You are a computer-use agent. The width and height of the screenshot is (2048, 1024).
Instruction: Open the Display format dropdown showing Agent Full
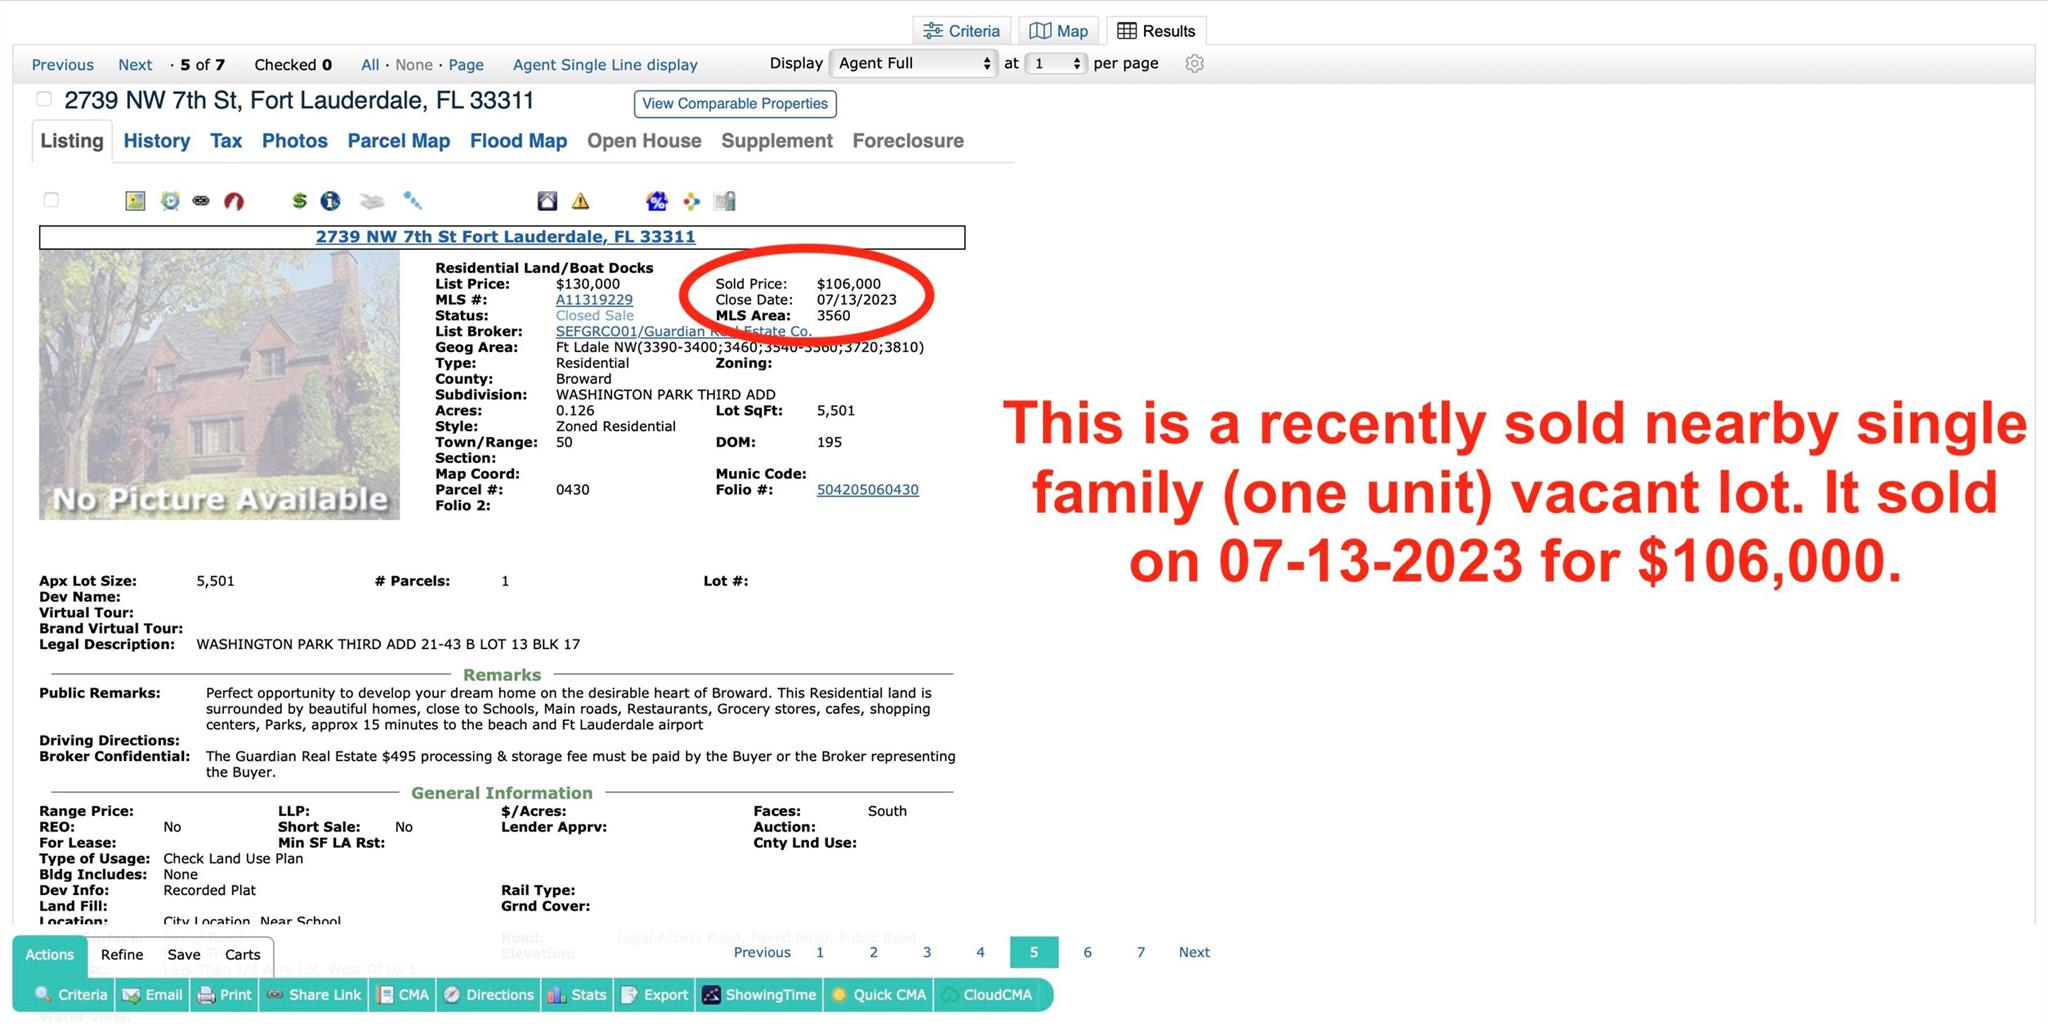pyautogui.click(x=914, y=64)
